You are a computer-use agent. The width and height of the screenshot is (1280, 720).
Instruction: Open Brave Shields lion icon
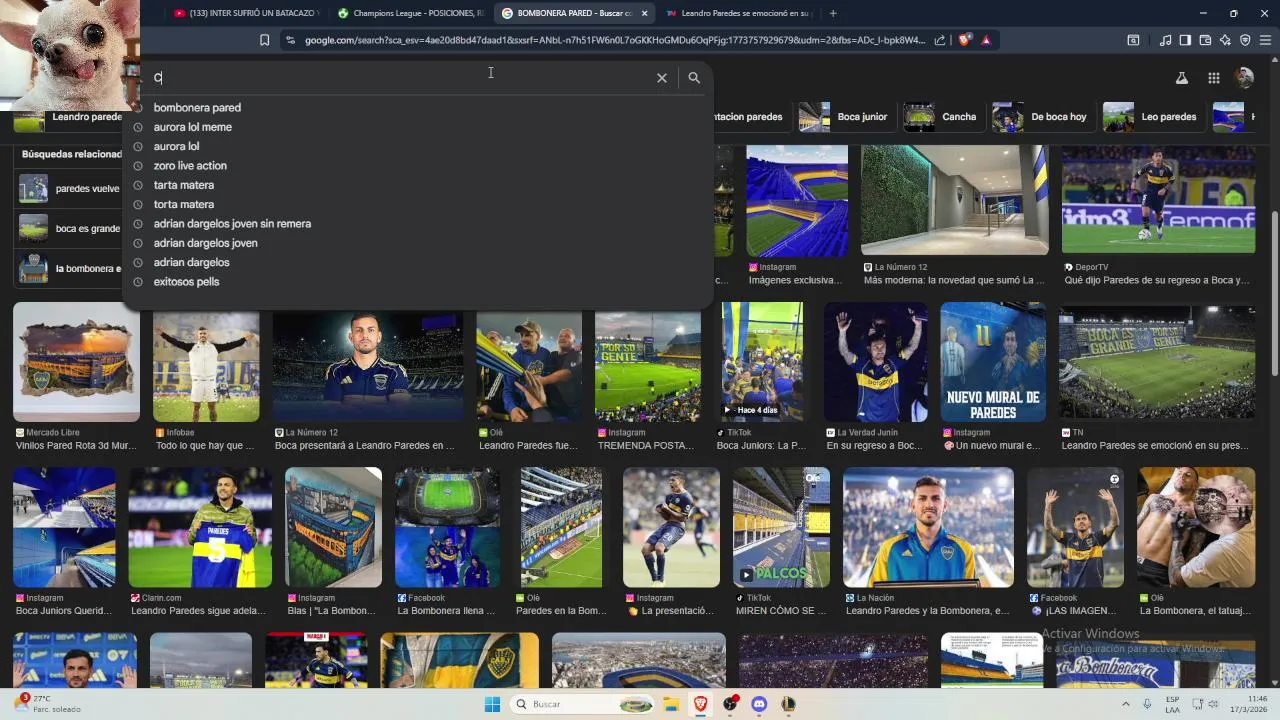[x=964, y=40]
